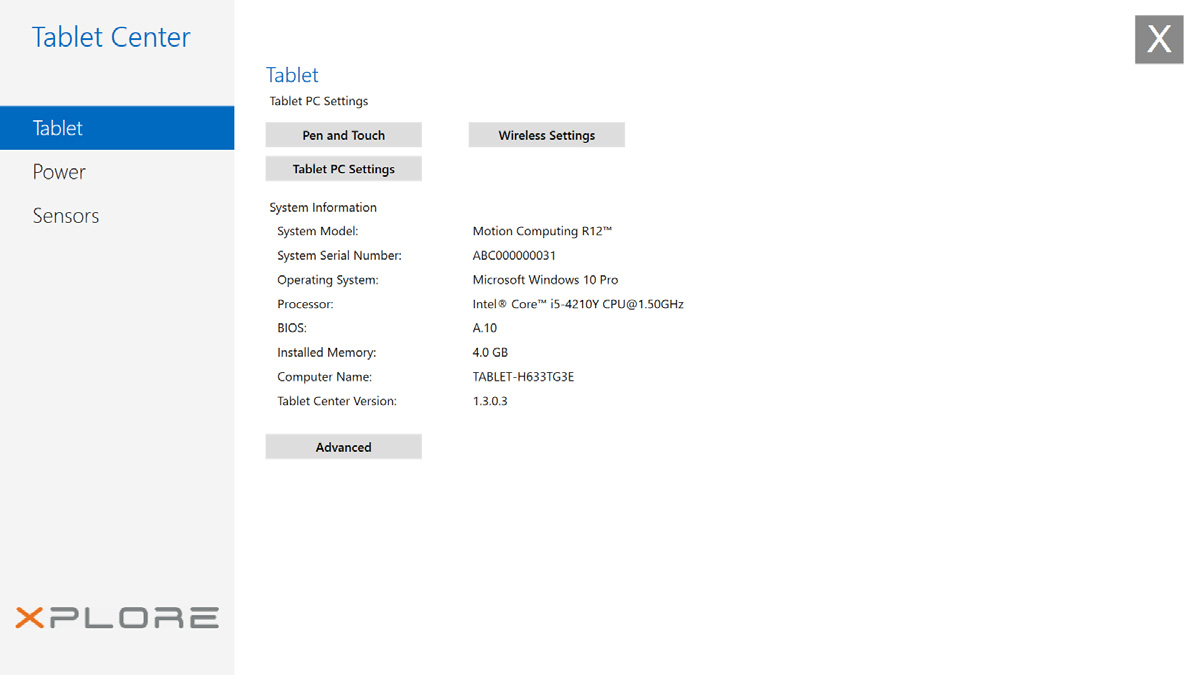This screenshot has width=1200, height=675.
Task: Click the Computer Name label
Action: 324,377
